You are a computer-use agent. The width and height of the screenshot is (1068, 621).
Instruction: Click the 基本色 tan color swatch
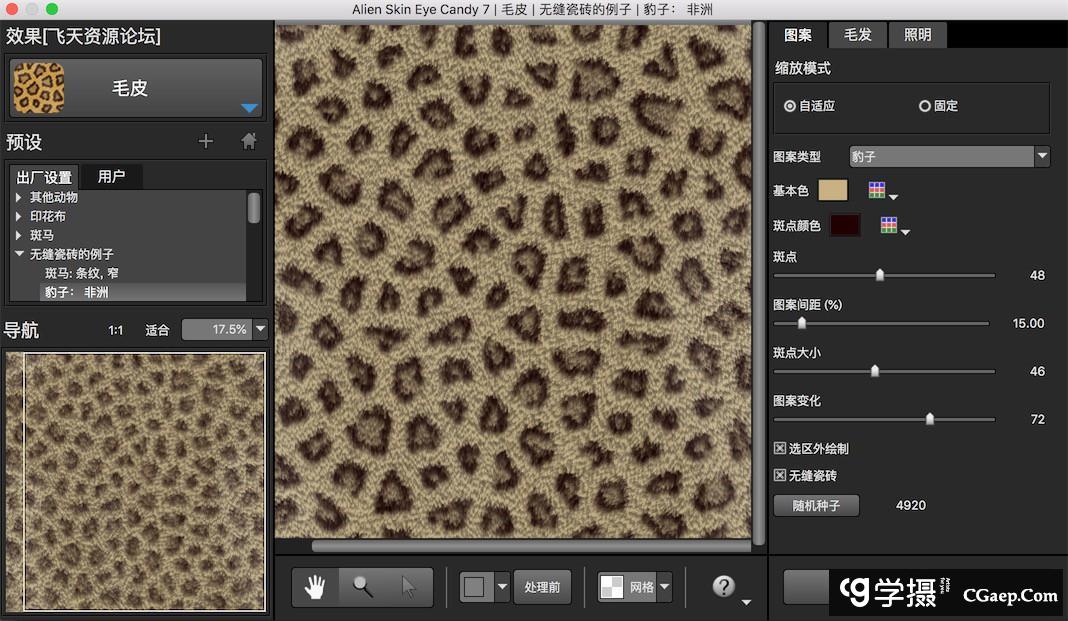832,191
